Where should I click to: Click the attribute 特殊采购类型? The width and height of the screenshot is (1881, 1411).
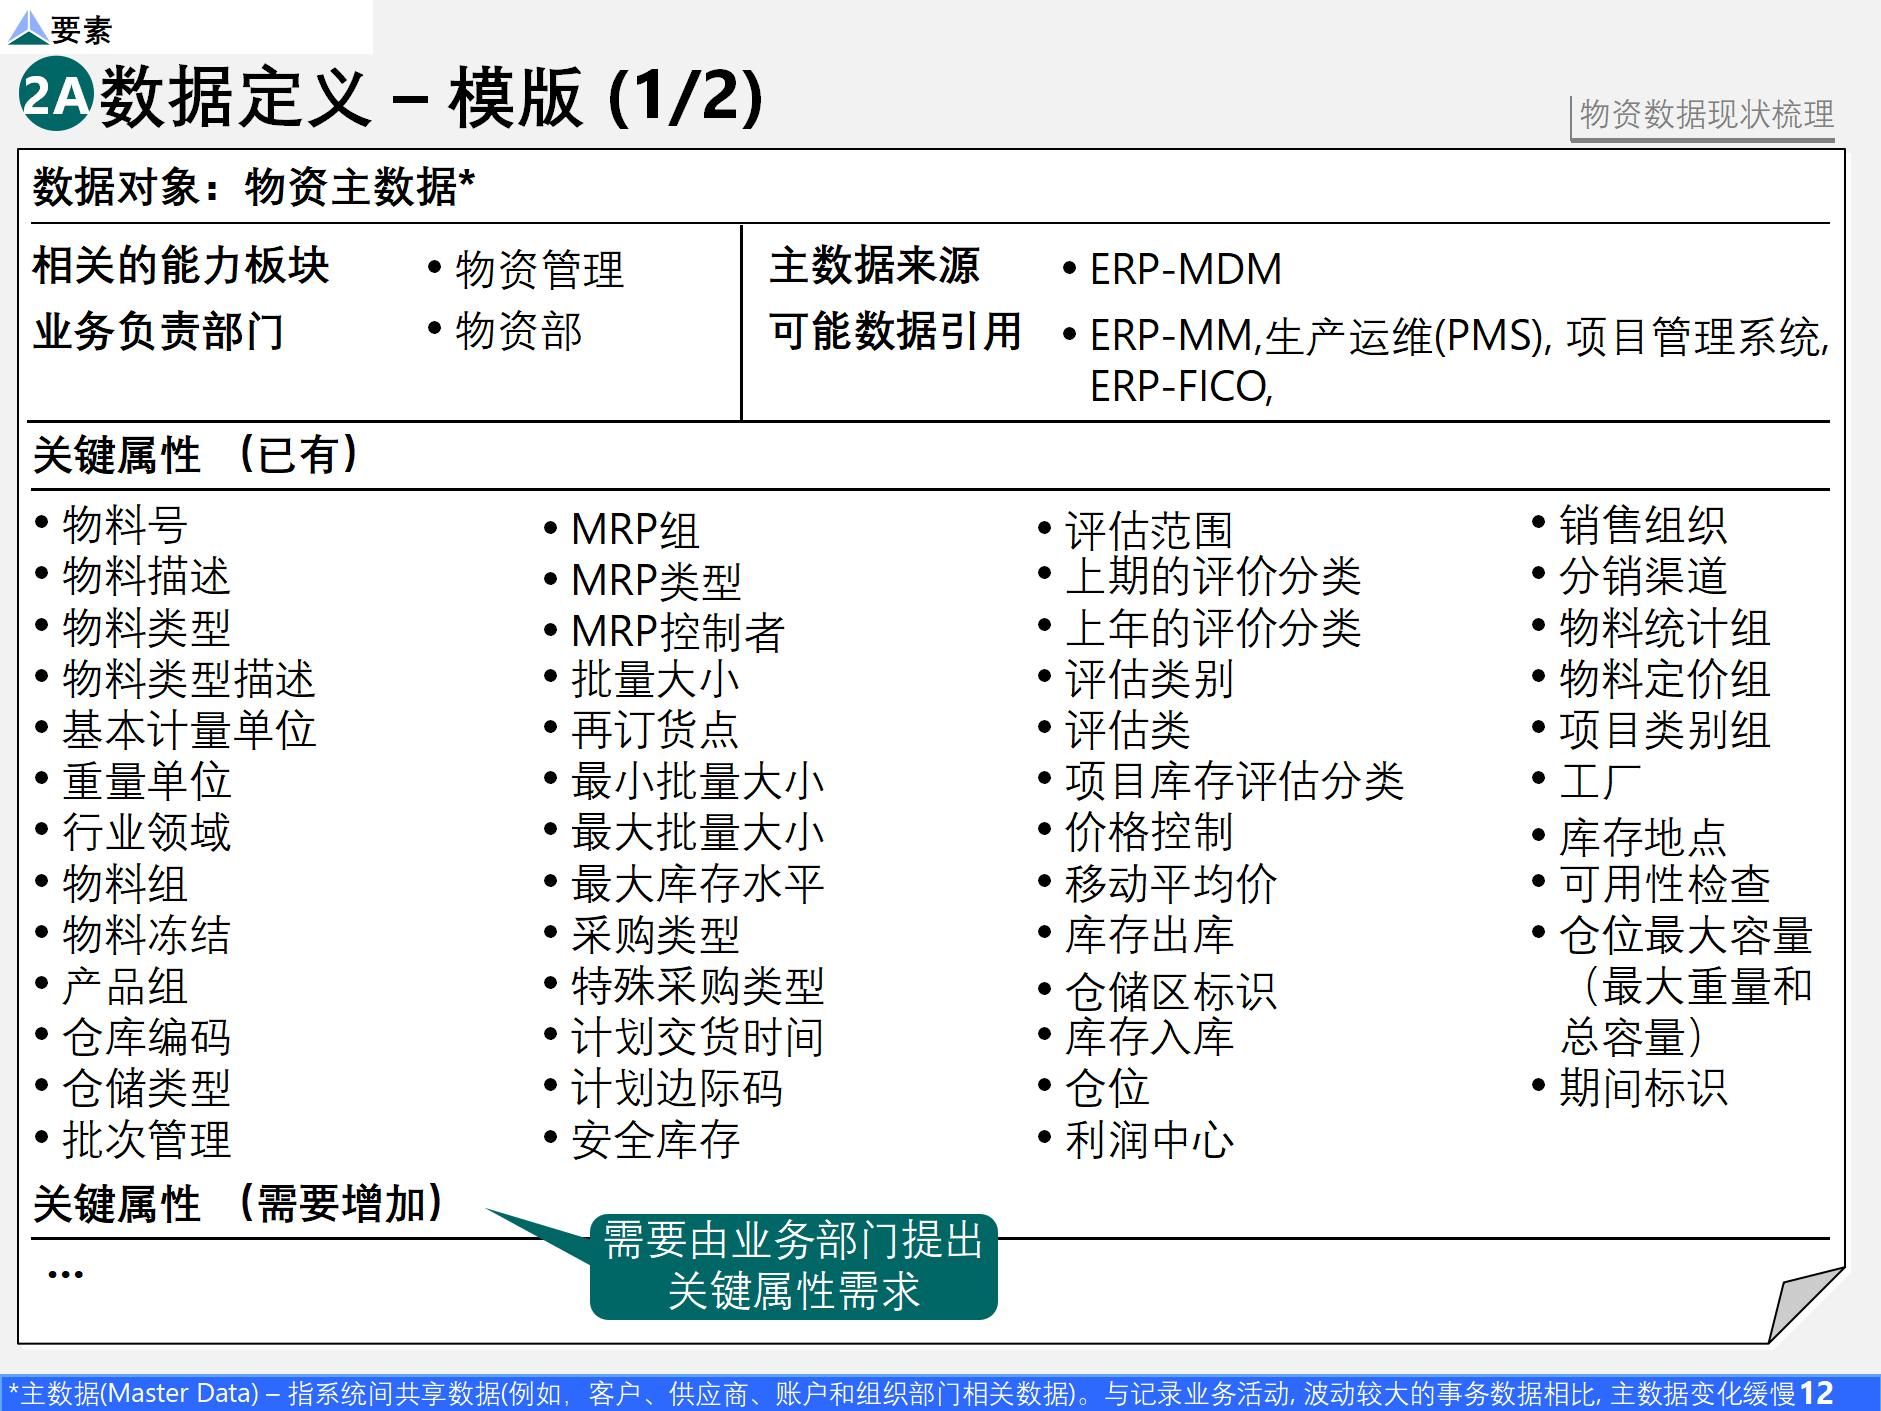pyautogui.click(x=698, y=987)
